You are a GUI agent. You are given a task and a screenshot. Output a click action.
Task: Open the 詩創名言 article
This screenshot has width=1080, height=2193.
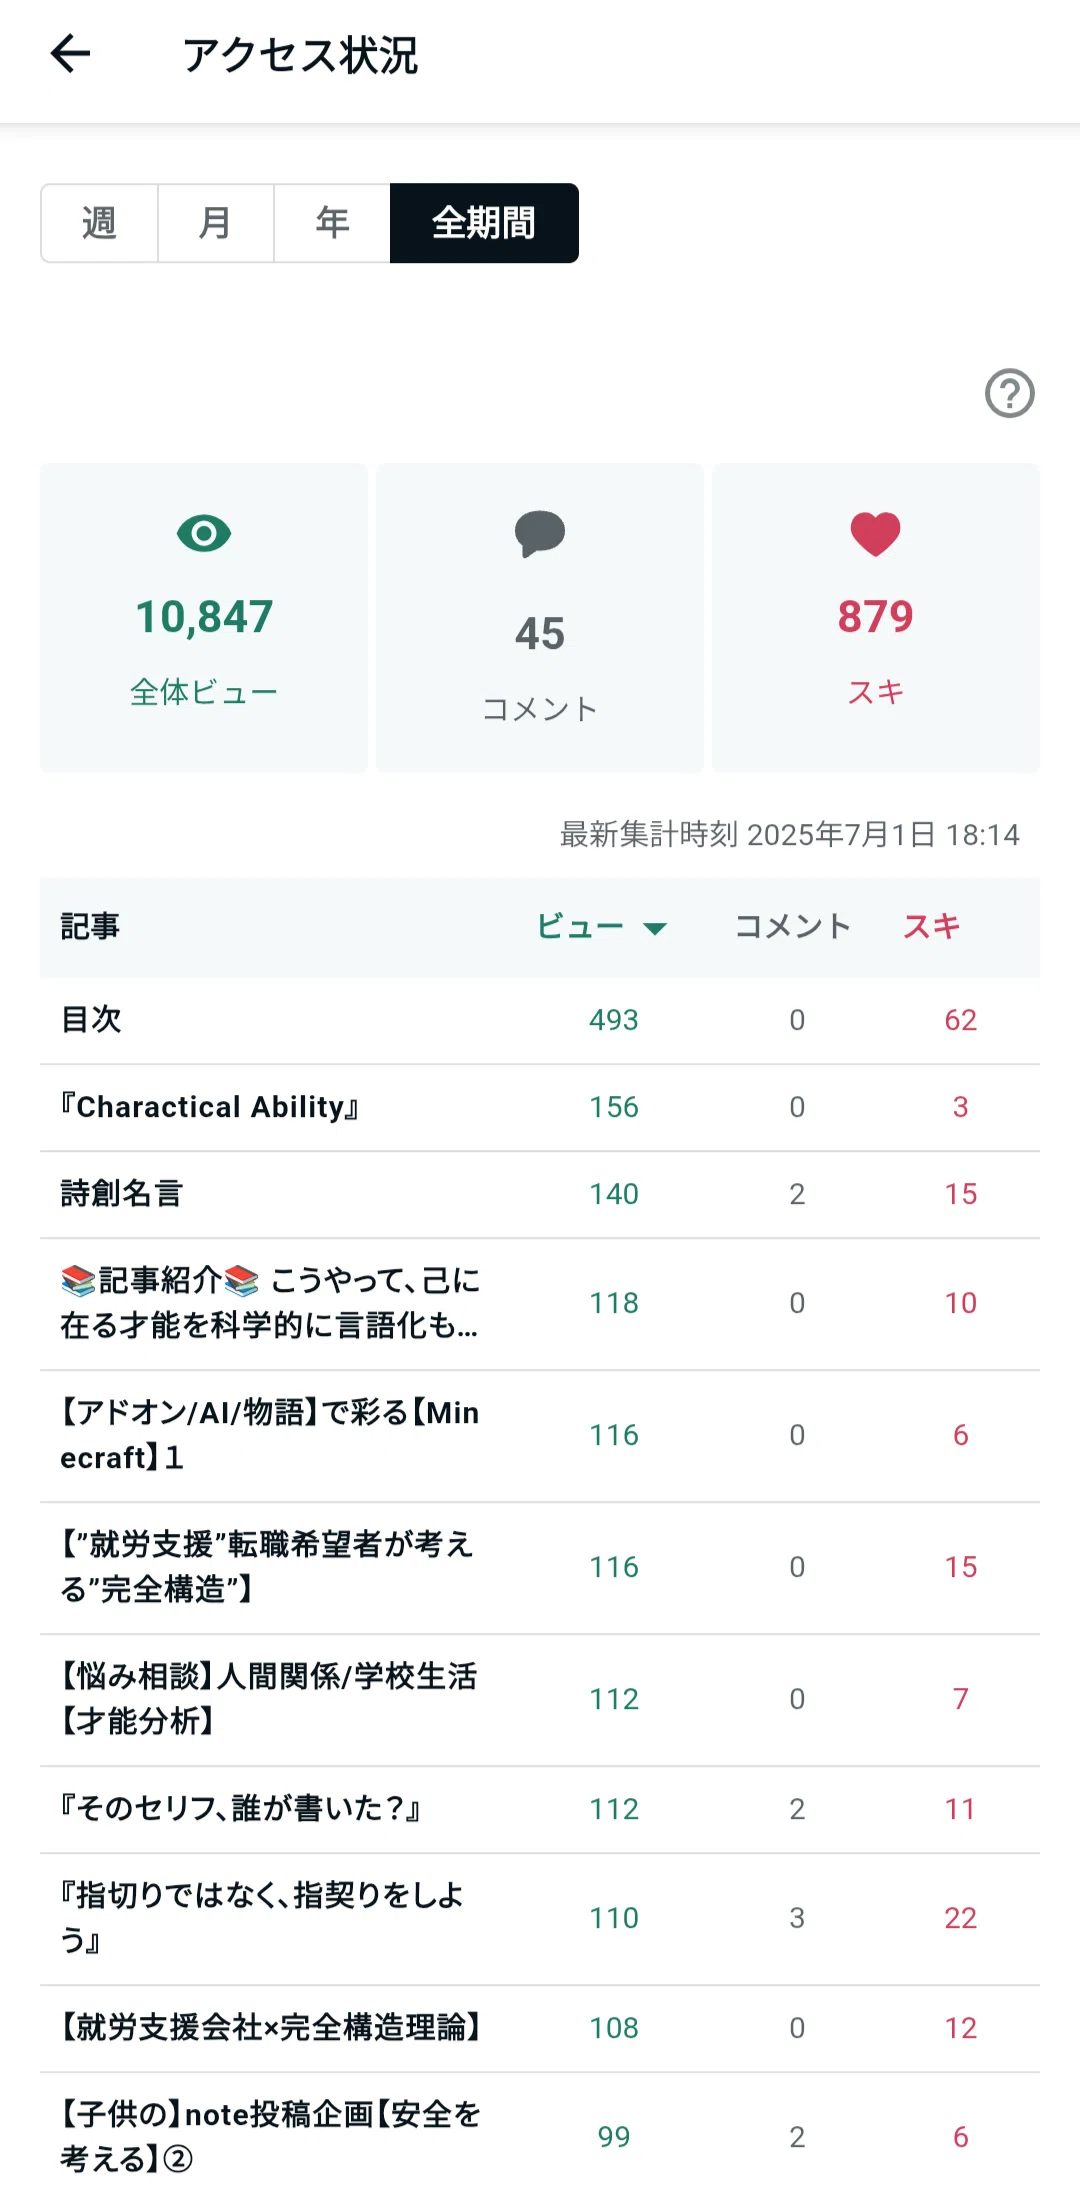[540, 1194]
